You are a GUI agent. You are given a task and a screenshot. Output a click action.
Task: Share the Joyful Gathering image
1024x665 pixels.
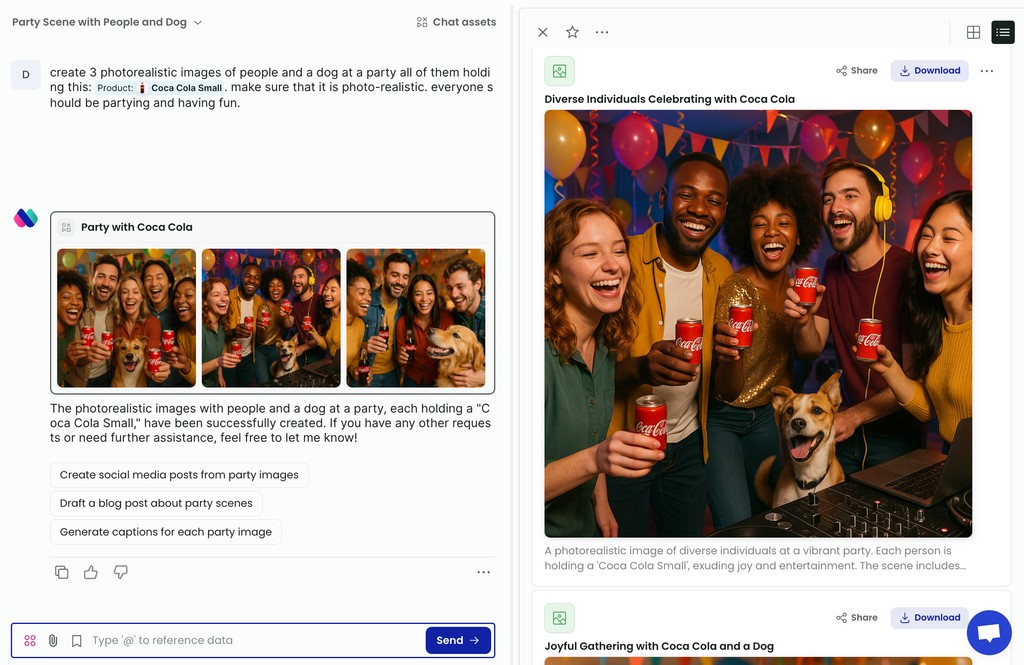[857, 617]
